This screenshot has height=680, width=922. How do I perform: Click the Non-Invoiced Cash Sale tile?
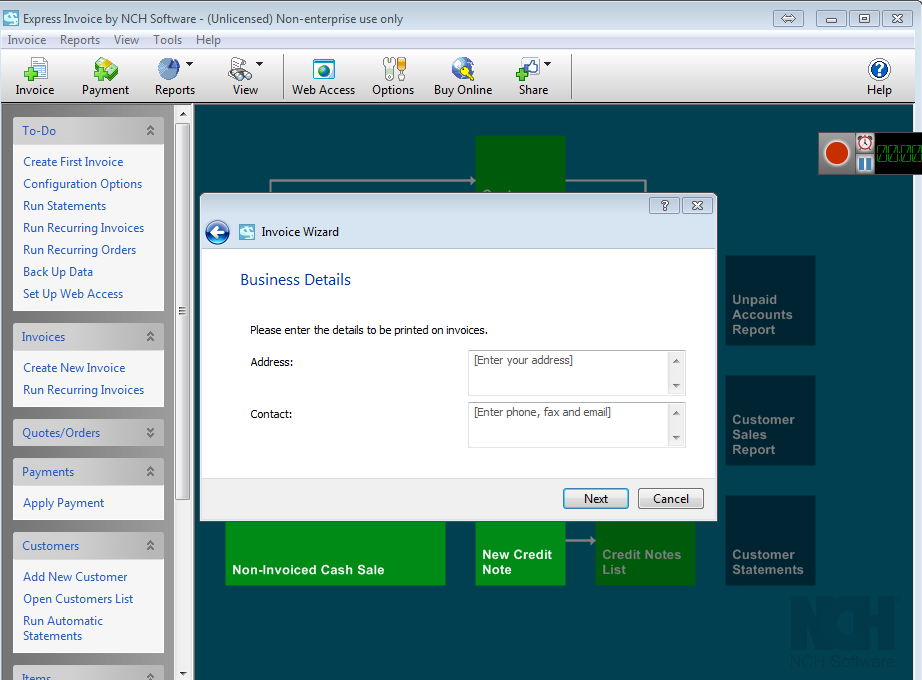pos(335,554)
